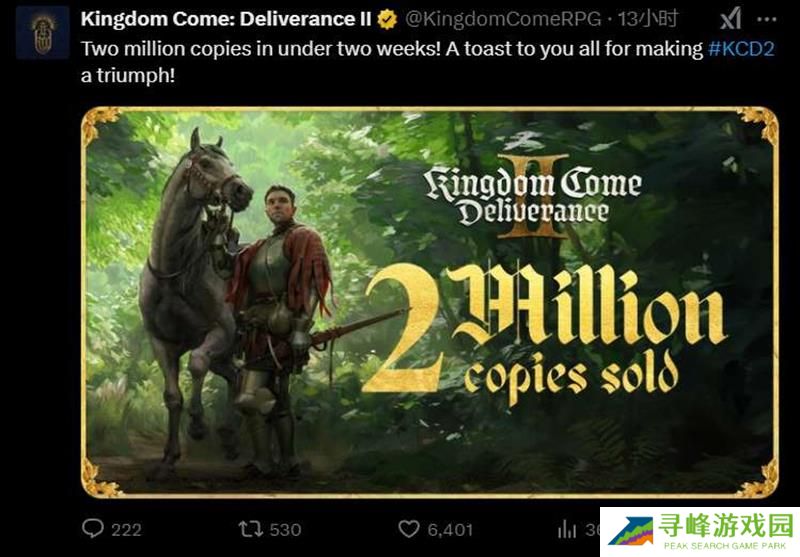Click the reply speech bubble icon
The height and width of the screenshot is (557, 800).
[93, 529]
